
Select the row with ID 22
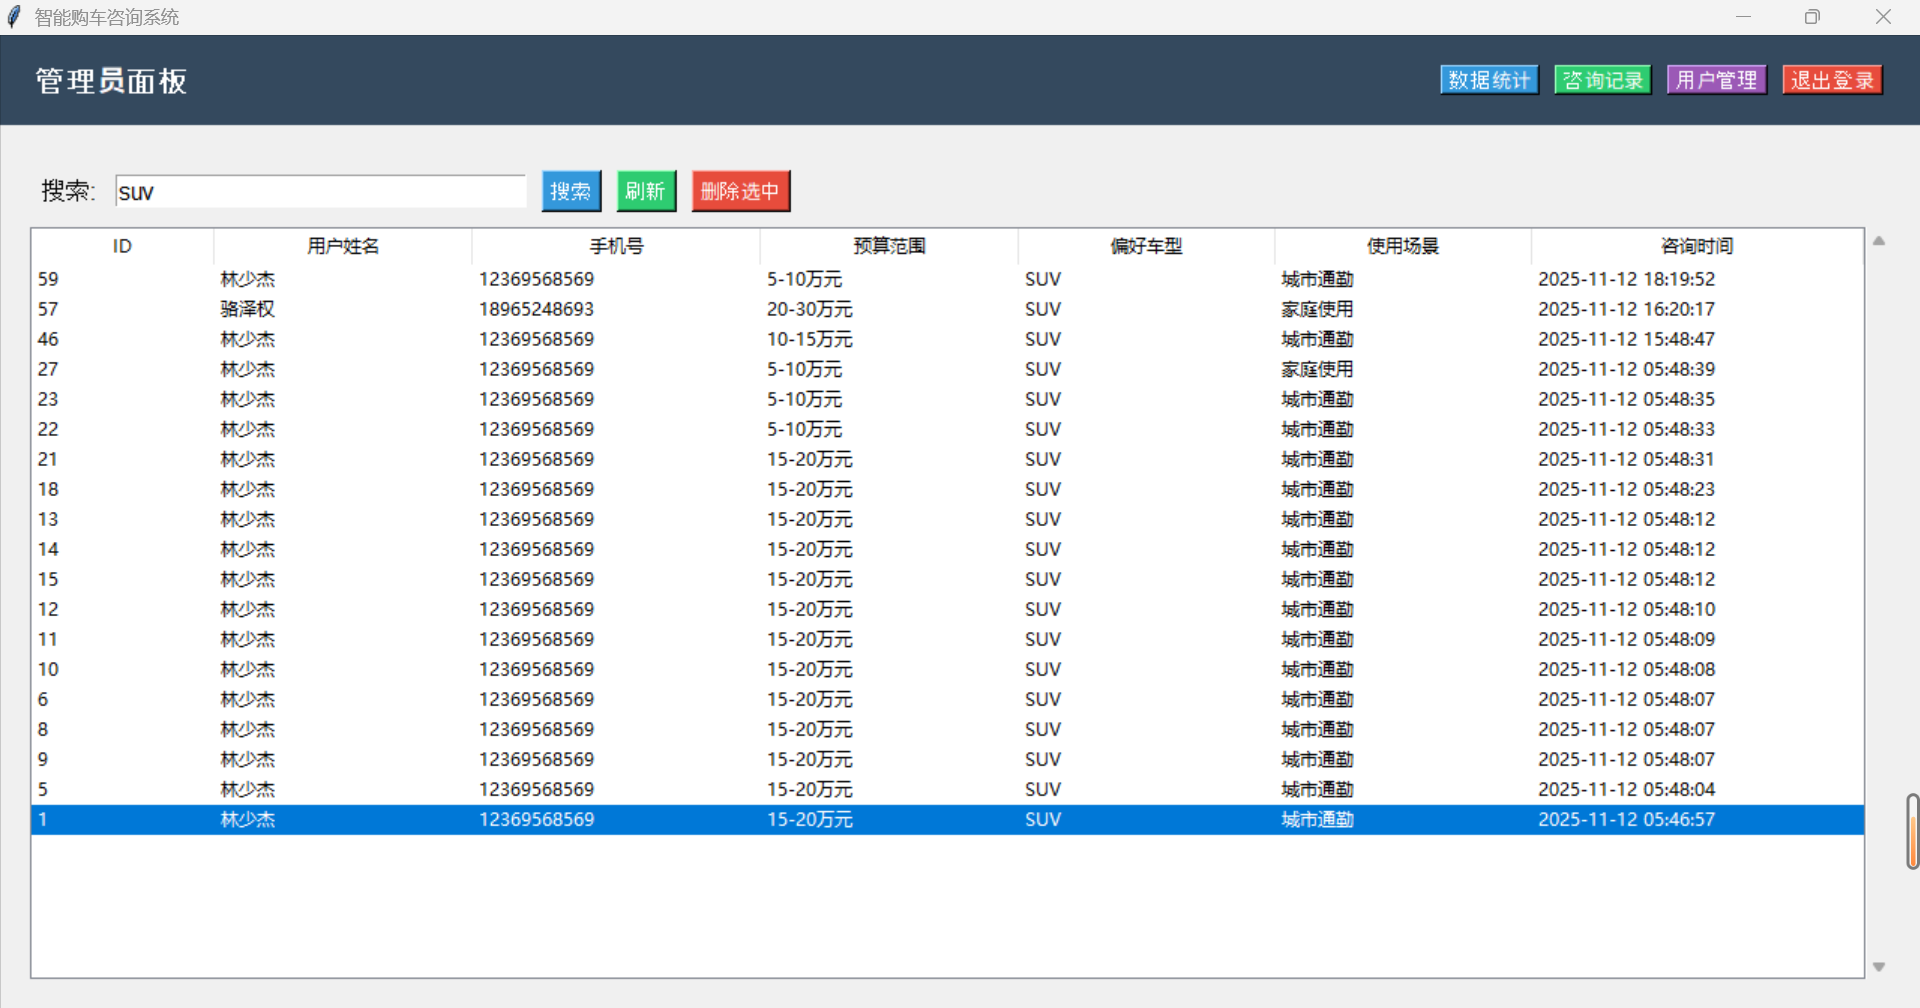947,429
